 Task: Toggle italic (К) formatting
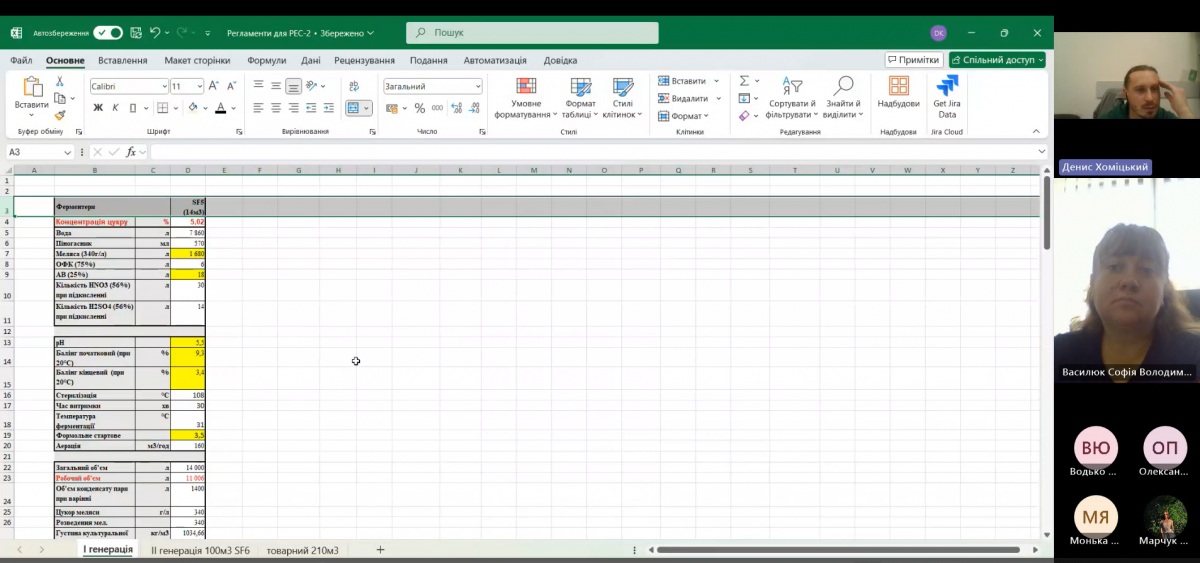tap(115, 108)
